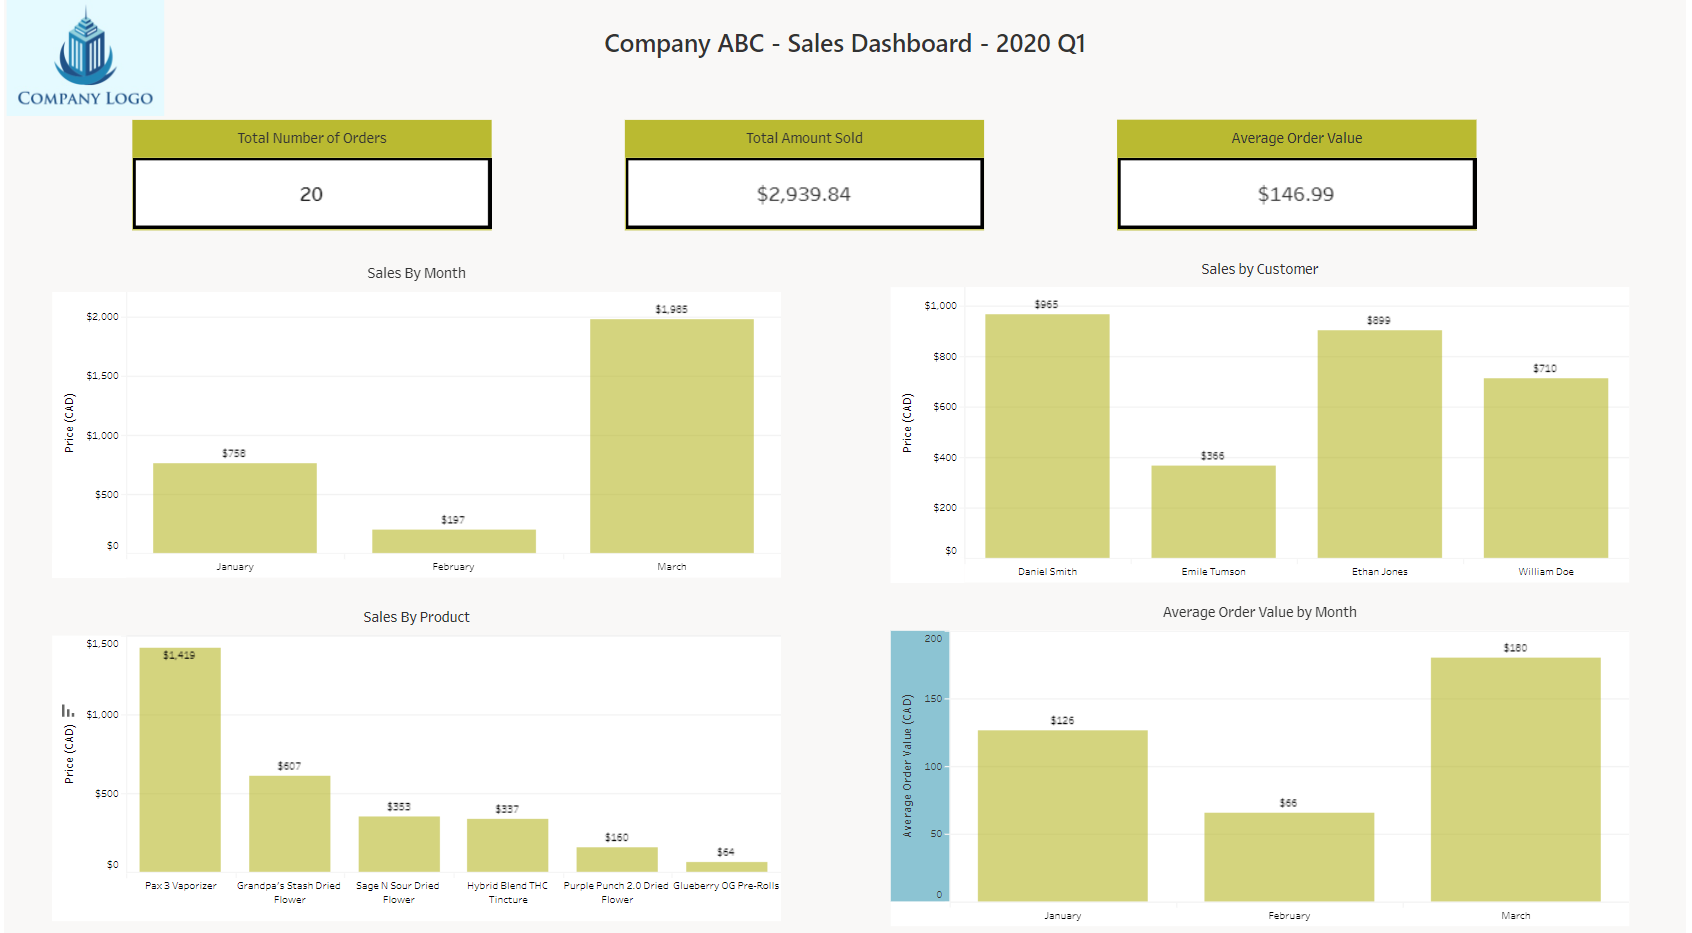Click Emile Tumson's $366 sales bar
Screen dimensions: 1692x933
pyautogui.click(x=1213, y=511)
